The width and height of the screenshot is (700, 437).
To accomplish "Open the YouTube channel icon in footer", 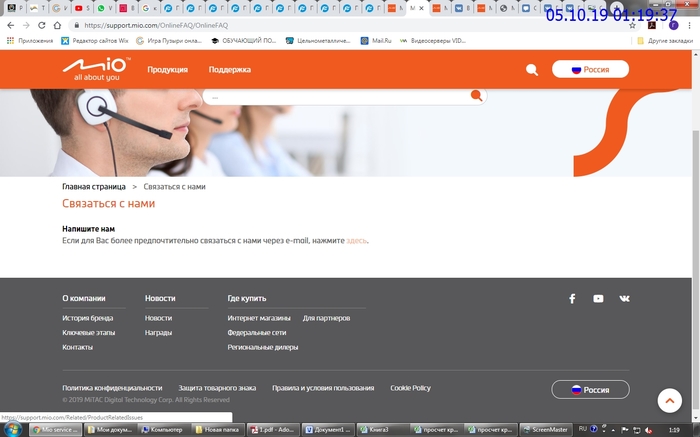I will tap(598, 298).
